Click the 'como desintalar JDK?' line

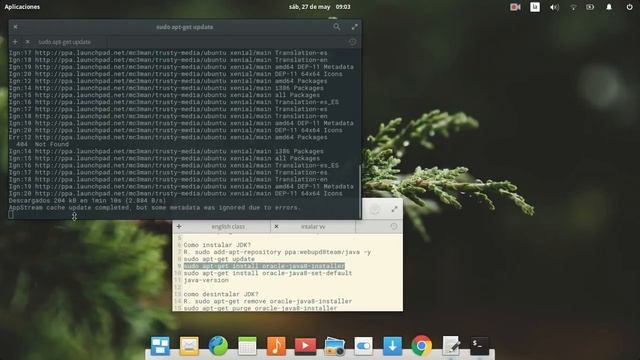221,294
